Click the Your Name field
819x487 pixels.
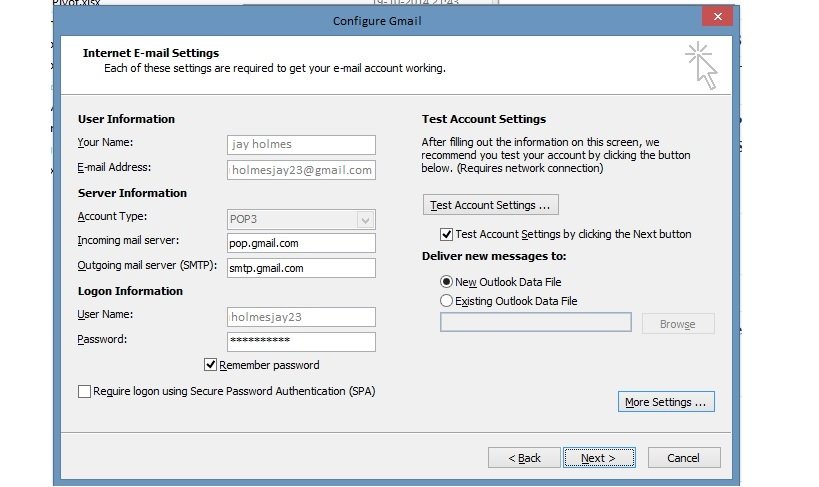tap(301, 144)
